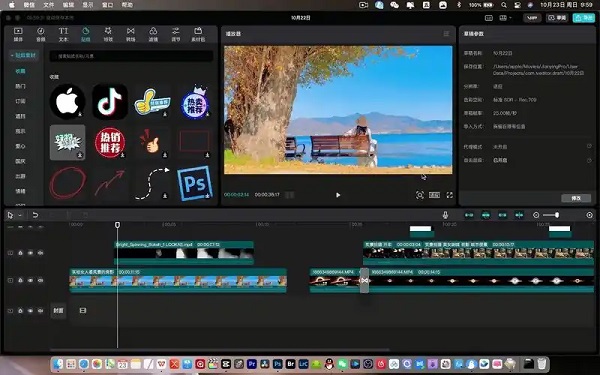This screenshot has height=375, width=600.
Task: Select the 热门 category in sticker sidebar
Action: coord(20,86)
